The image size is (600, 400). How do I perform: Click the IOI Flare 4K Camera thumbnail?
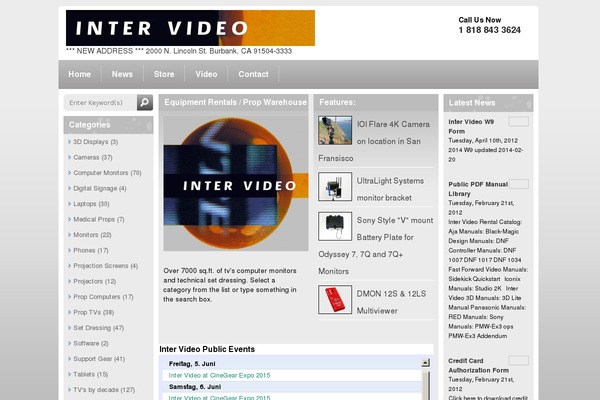pos(335,131)
